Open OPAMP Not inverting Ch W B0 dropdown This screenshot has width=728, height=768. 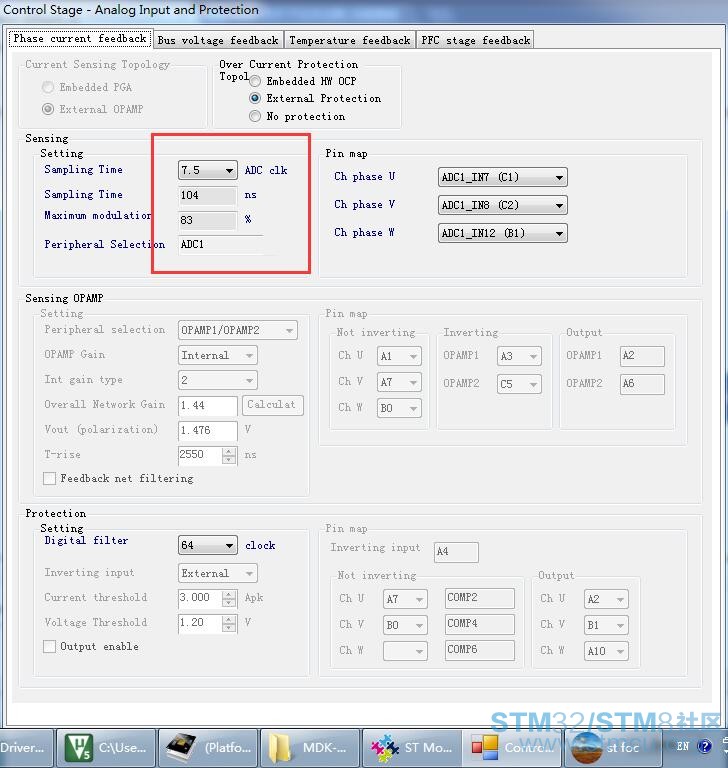point(399,408)
